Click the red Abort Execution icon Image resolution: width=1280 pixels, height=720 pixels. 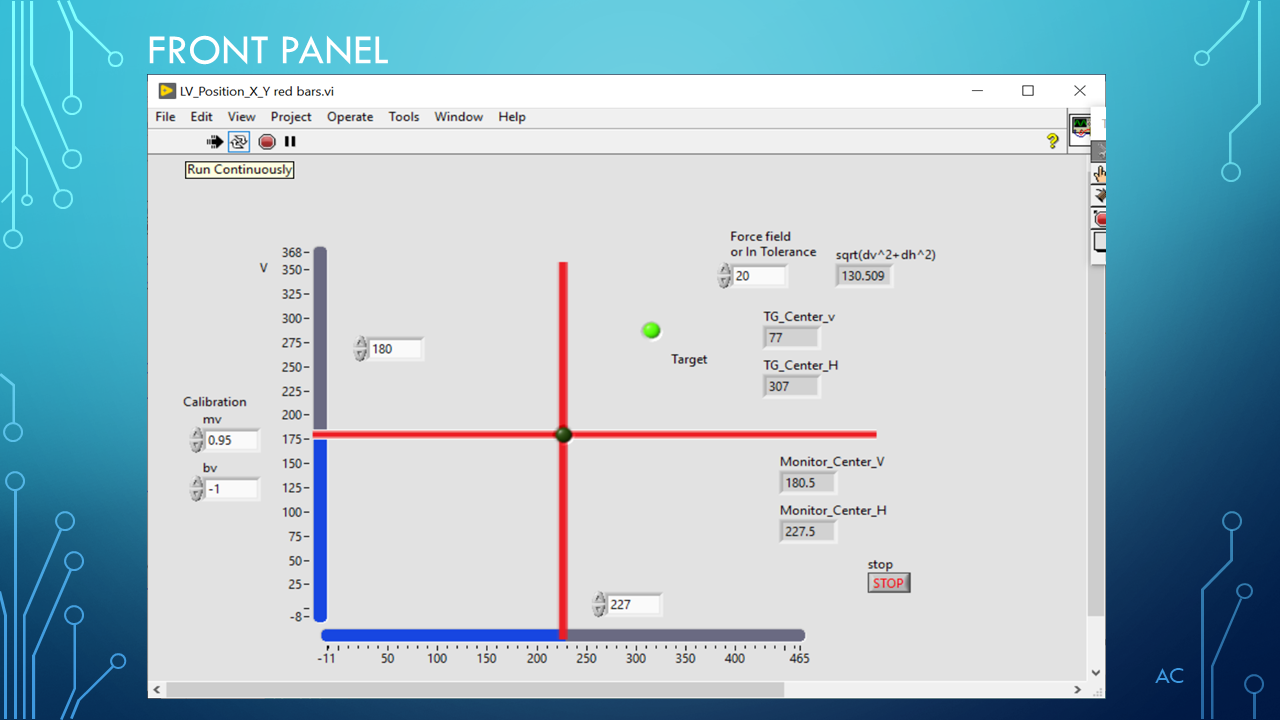point(267,142)
